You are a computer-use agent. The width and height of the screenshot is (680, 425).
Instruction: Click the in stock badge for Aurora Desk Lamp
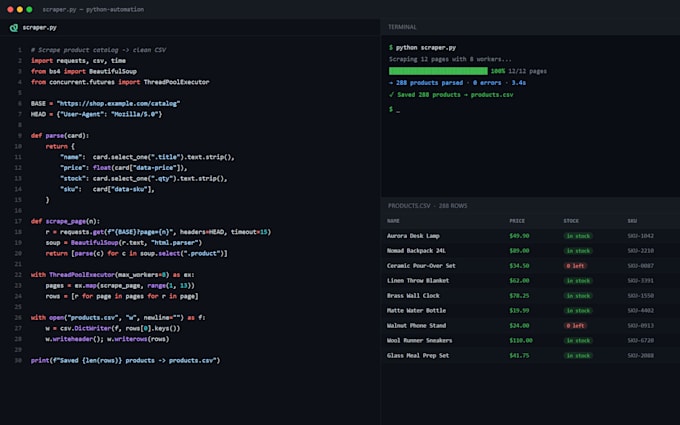pyautogui.click(x=578, y=236)
